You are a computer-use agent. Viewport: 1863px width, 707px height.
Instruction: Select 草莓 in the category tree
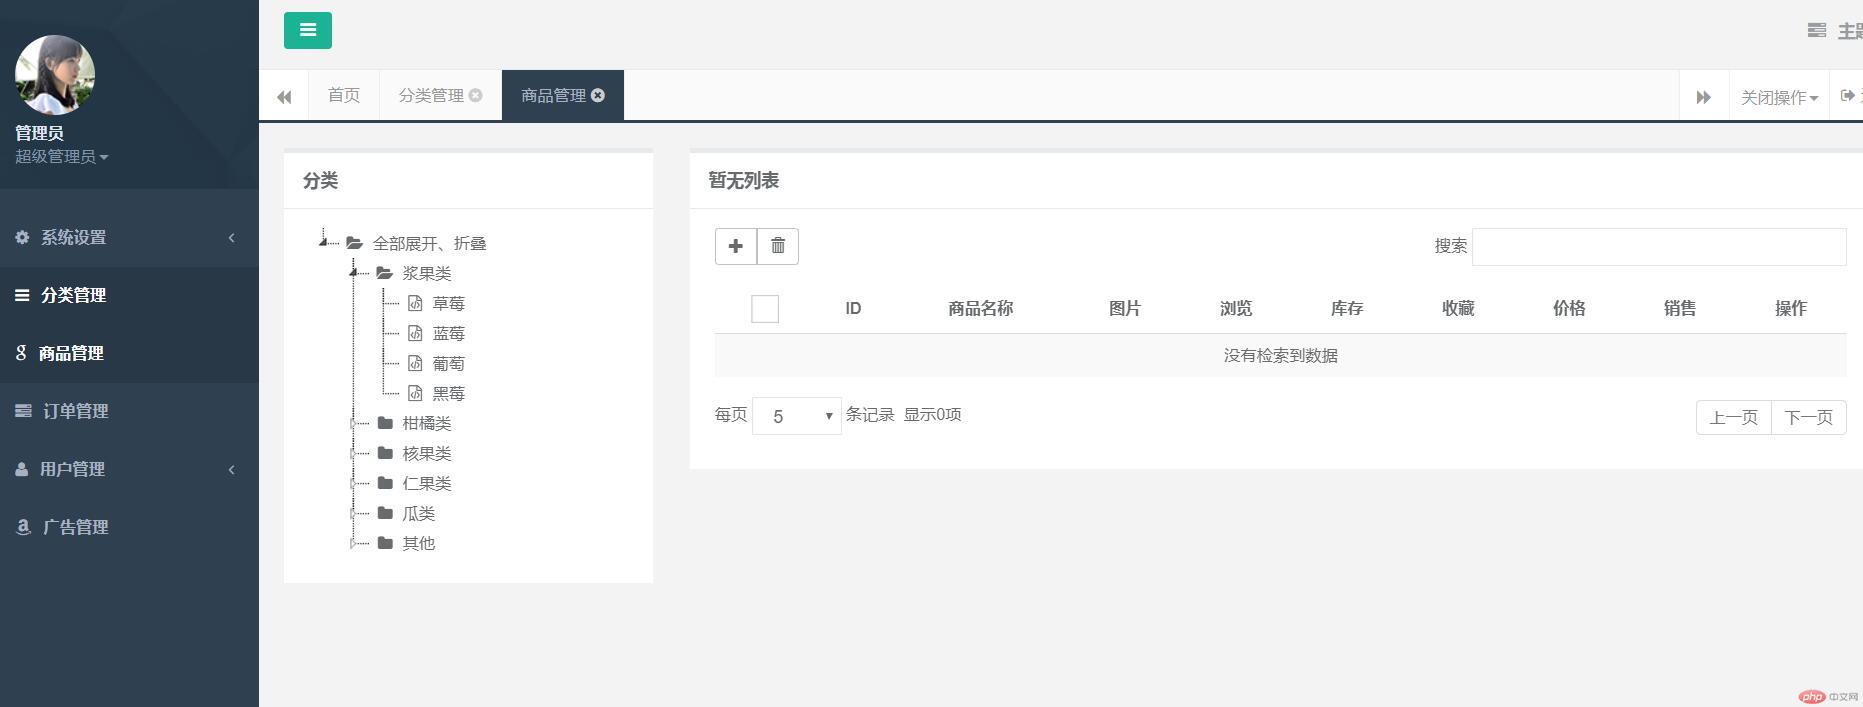[x=449, y=303]
